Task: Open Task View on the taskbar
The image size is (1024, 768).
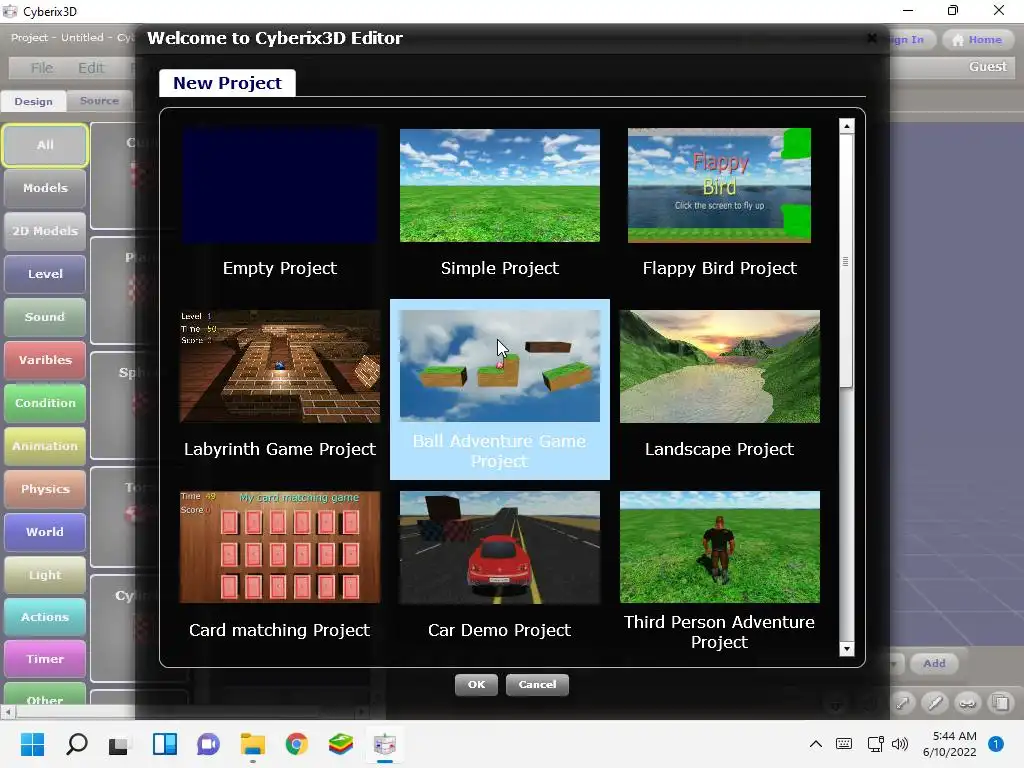Action: tap(120, 744)
